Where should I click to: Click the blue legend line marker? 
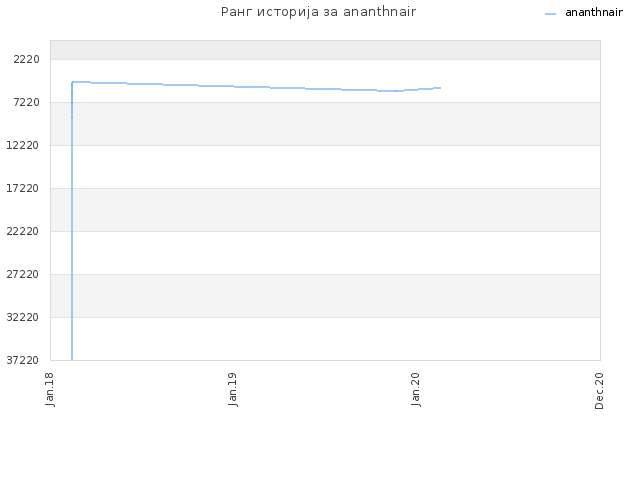click(550, 14)
